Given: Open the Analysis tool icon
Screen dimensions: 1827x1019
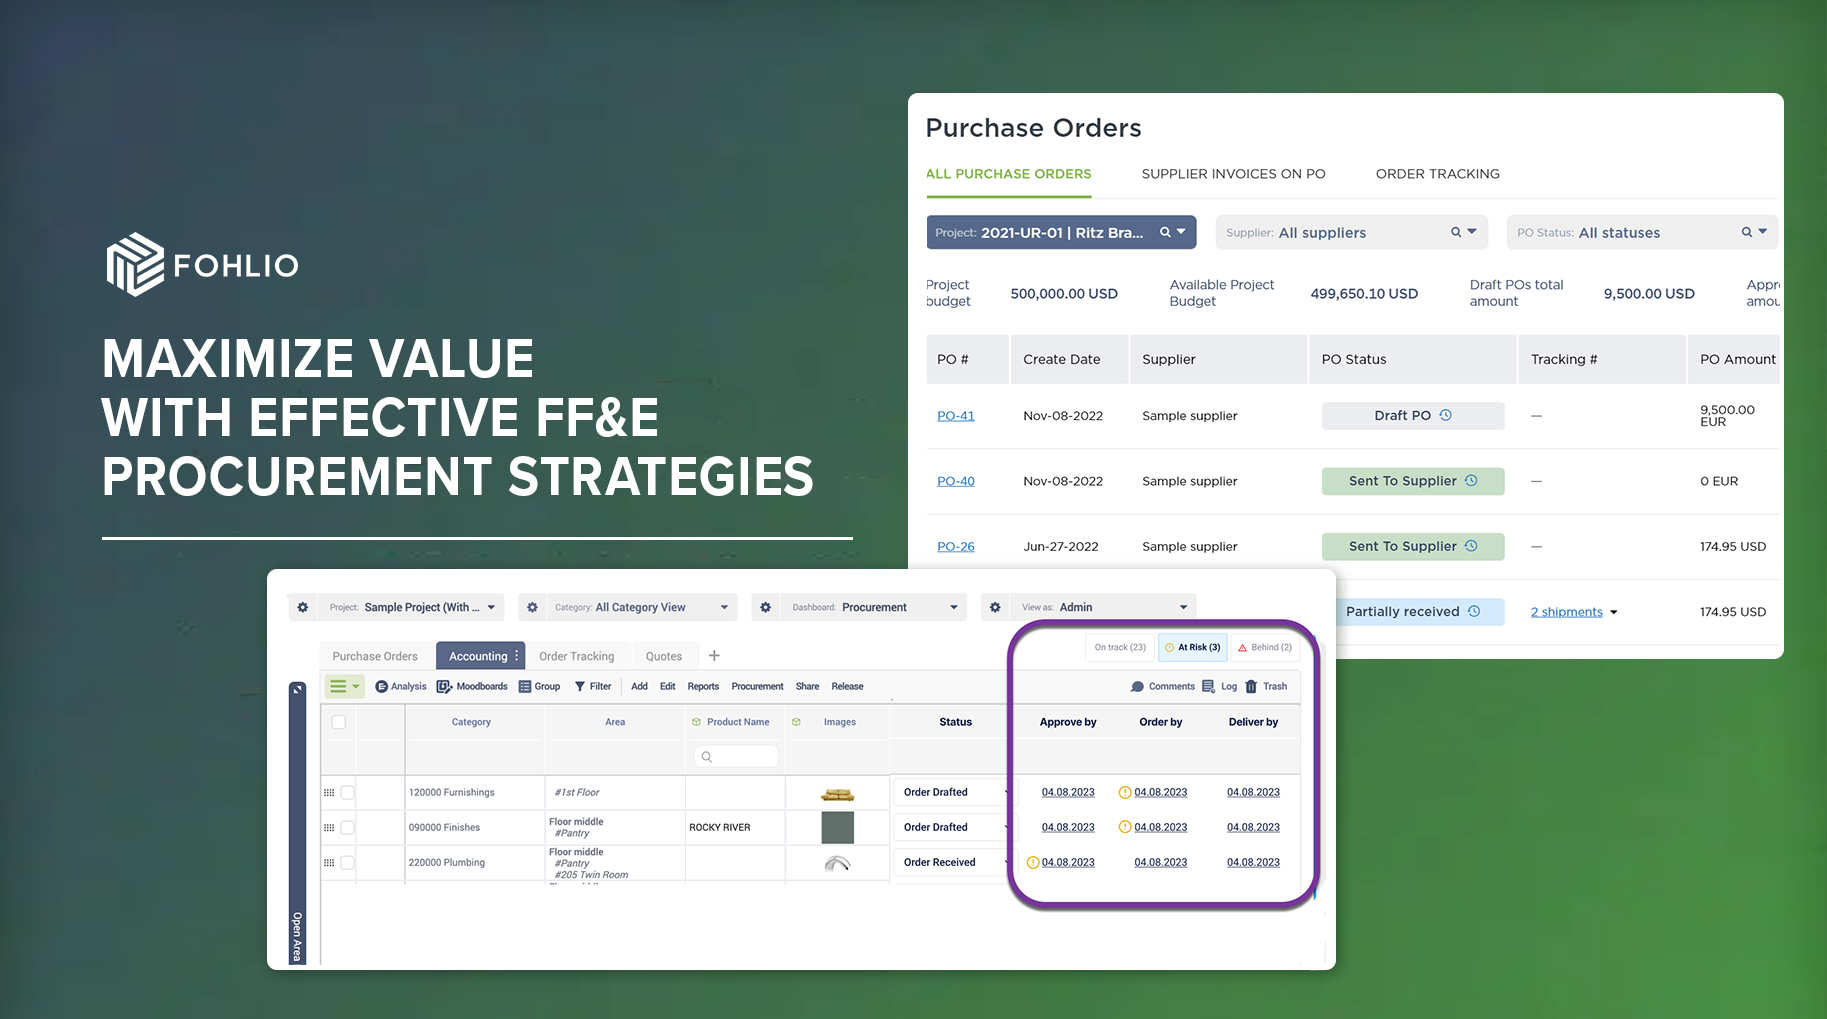Looking at the screenshot, I should pos(381,686).
